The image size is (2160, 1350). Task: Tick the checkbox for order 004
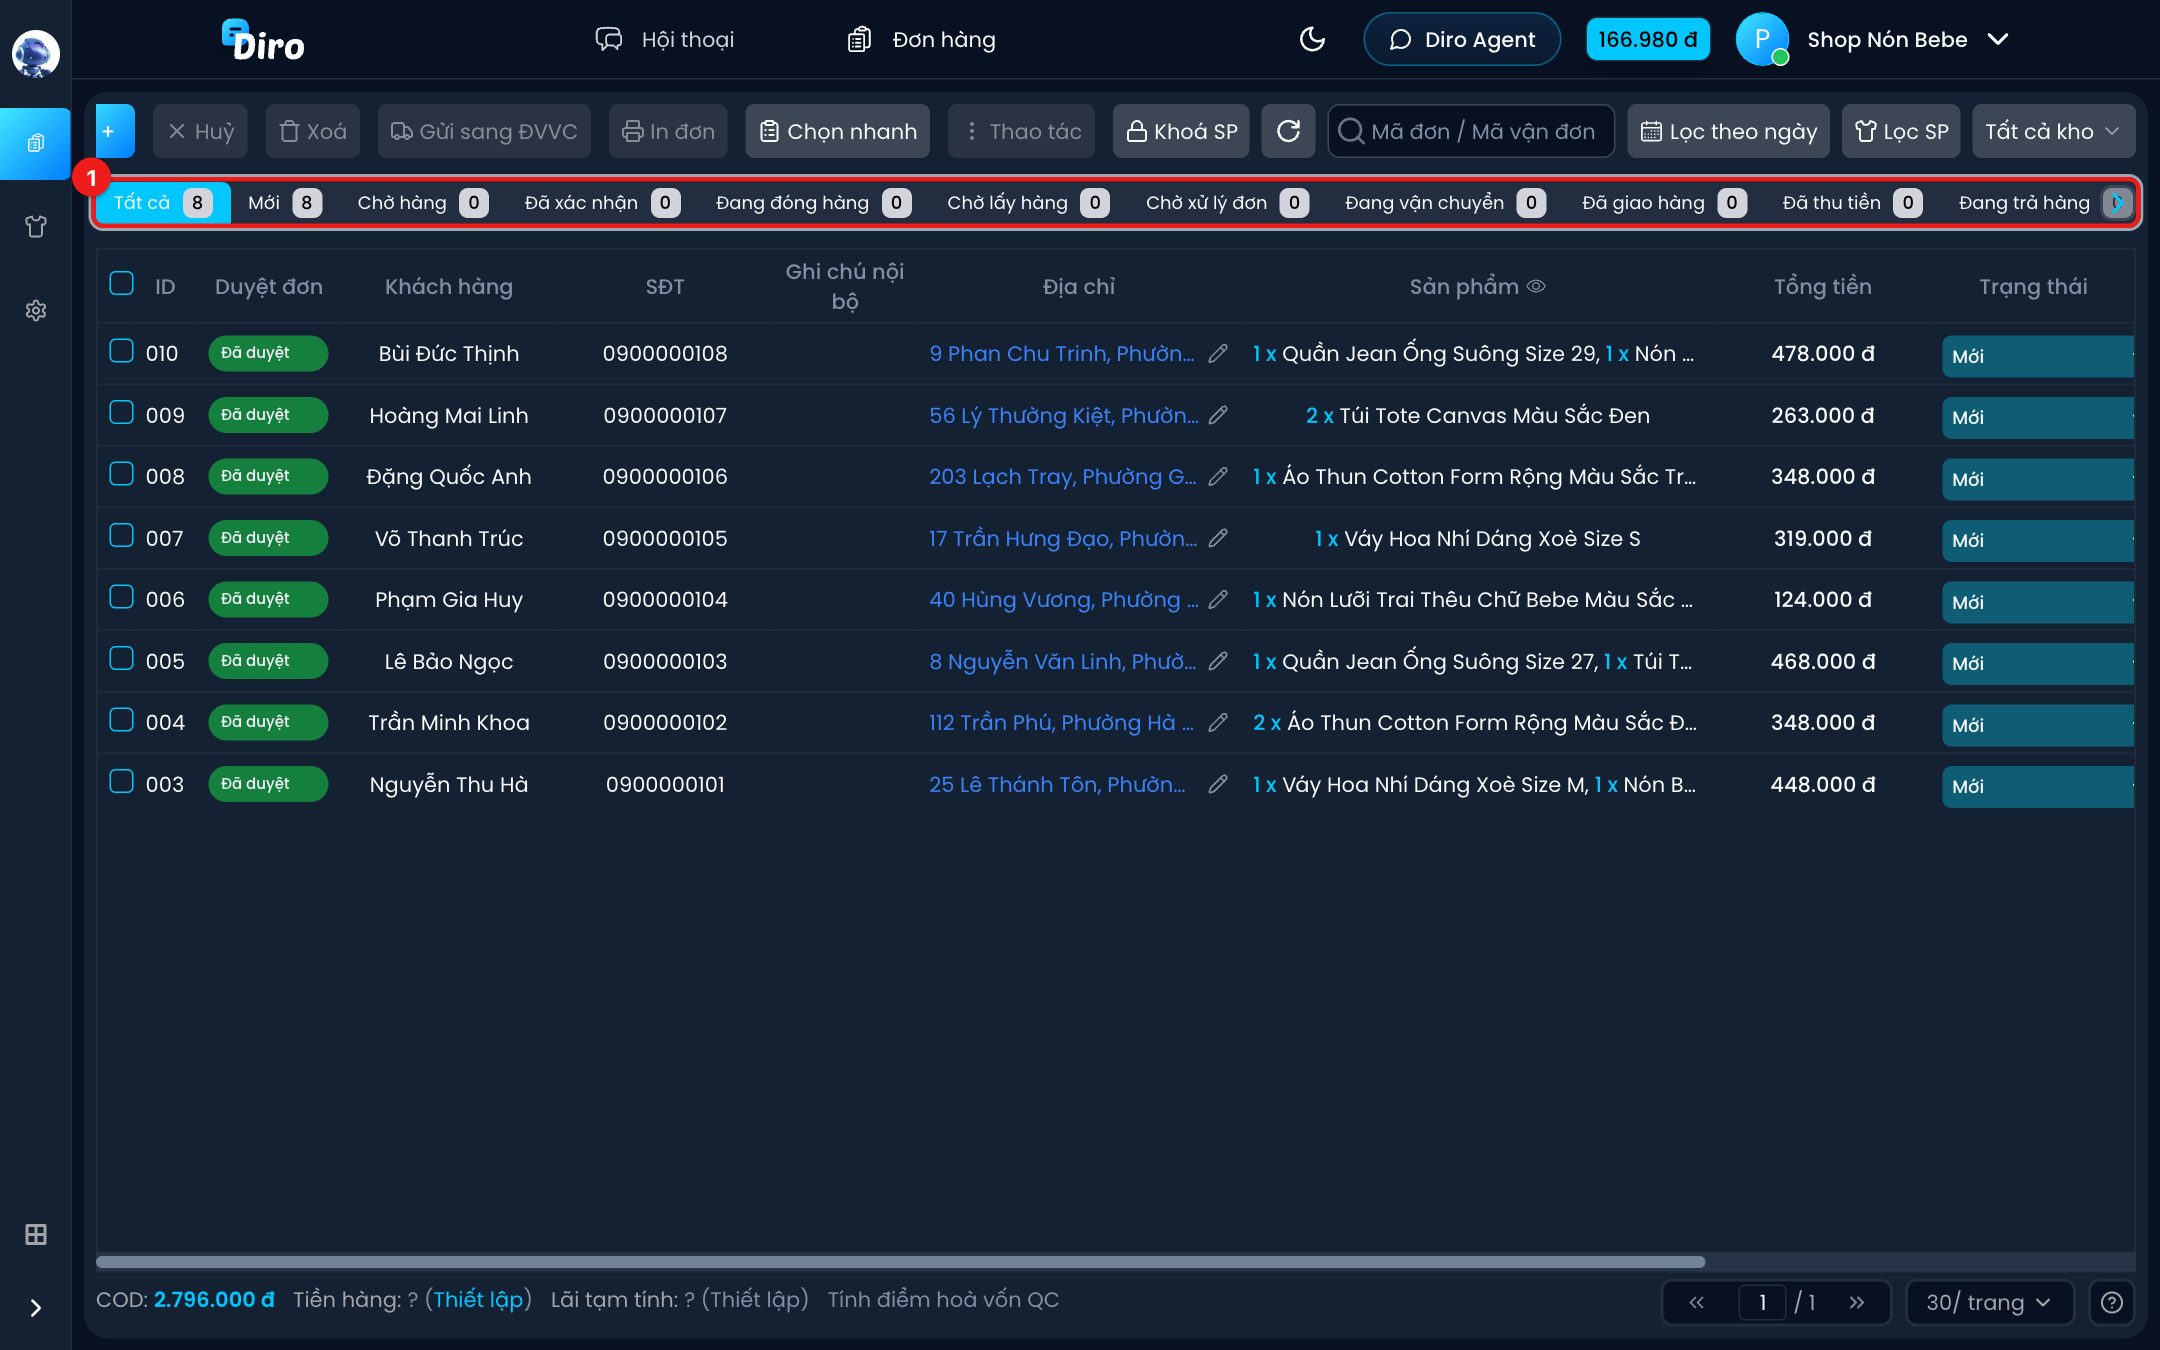coord(122,720)
